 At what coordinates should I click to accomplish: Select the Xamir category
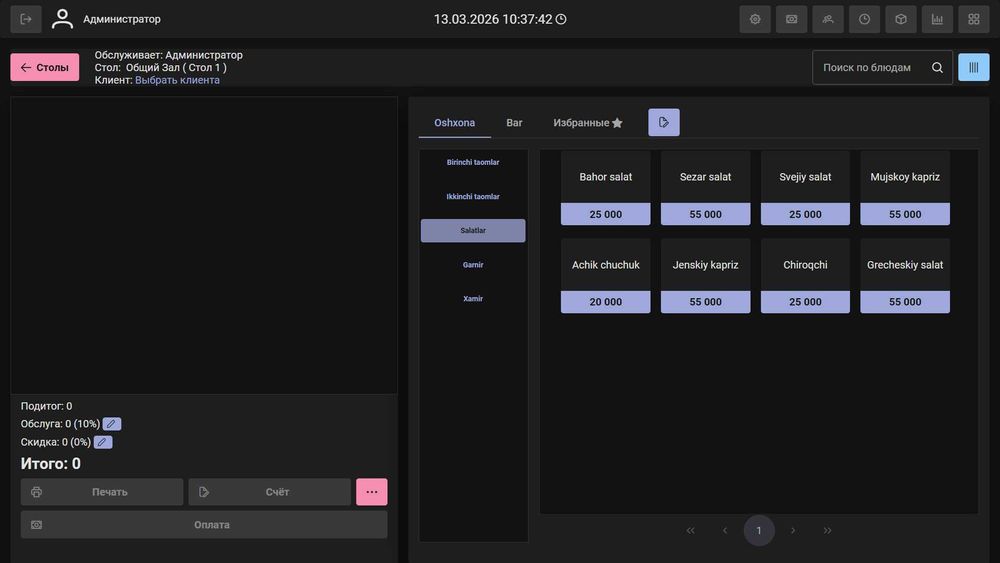473,299
